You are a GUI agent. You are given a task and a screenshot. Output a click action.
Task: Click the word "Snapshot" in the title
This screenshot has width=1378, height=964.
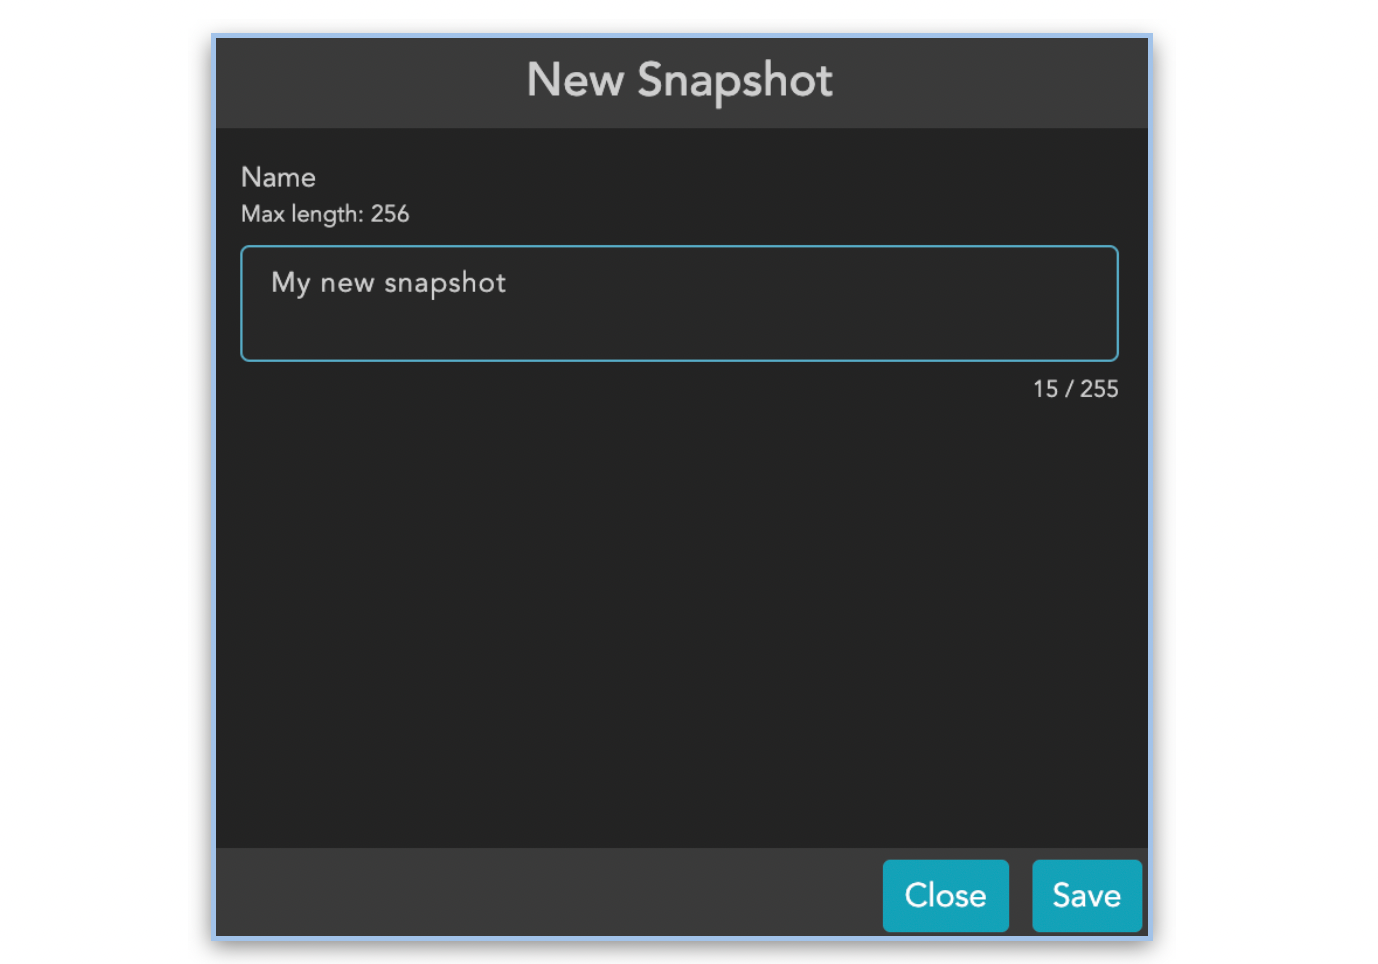click(x=735, y=80)
